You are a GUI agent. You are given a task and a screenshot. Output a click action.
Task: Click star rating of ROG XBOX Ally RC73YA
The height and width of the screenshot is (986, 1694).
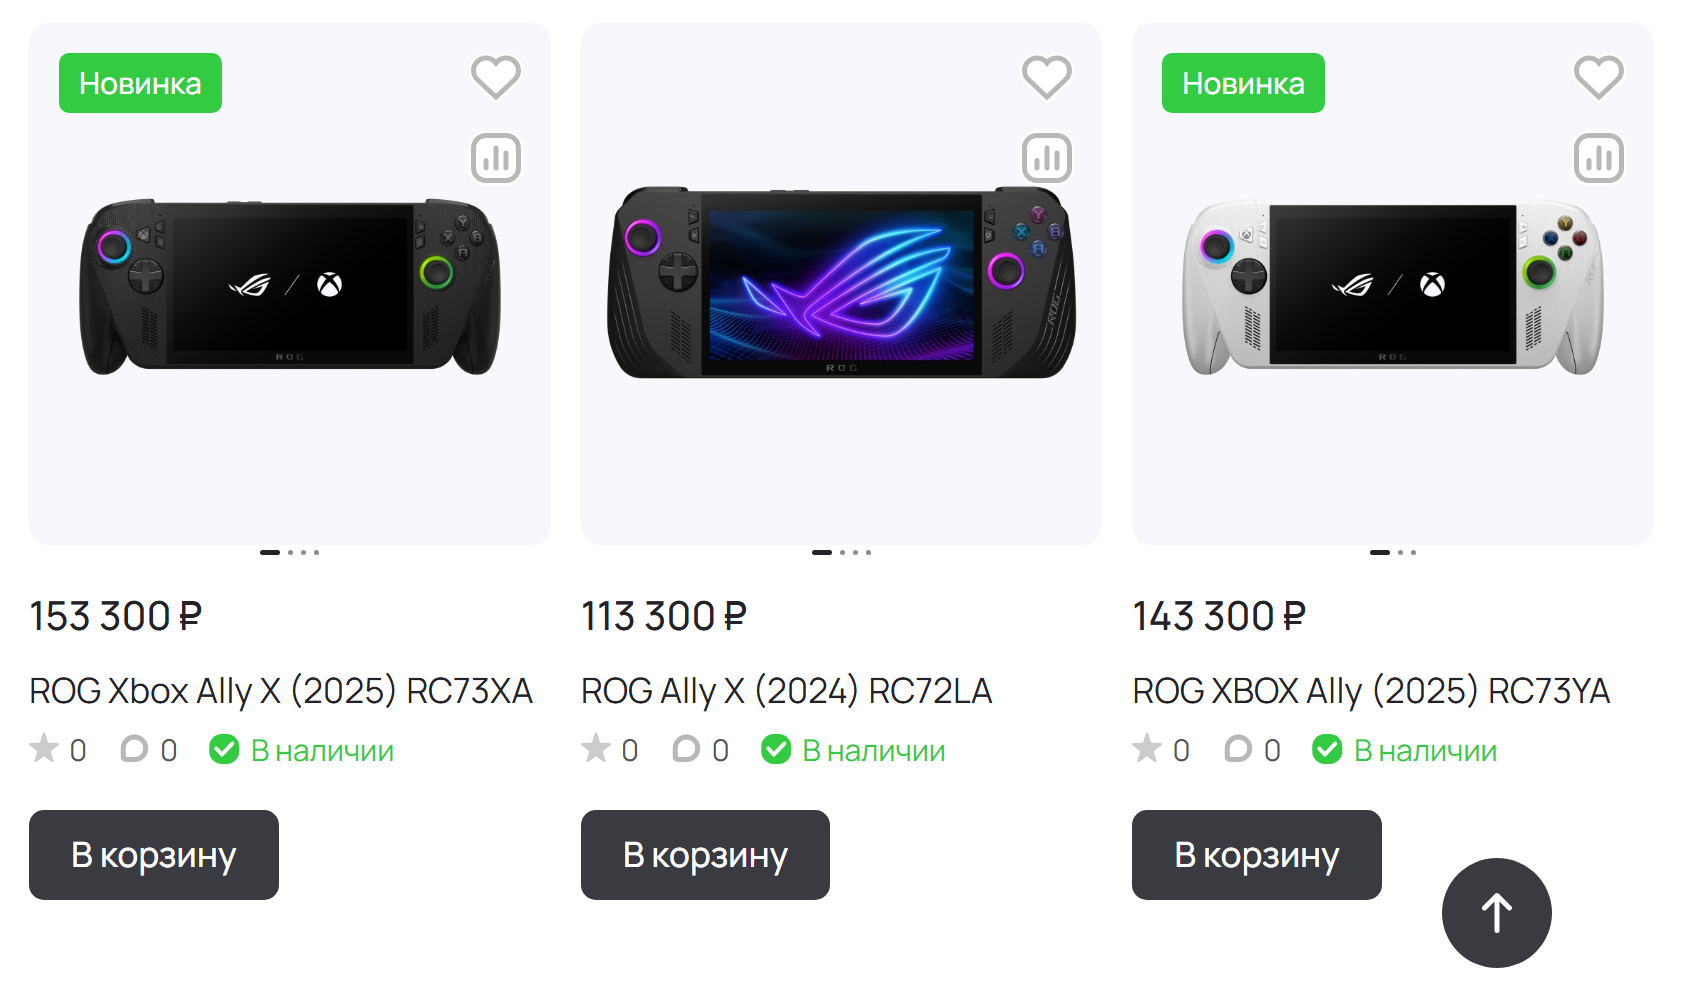1147,749
